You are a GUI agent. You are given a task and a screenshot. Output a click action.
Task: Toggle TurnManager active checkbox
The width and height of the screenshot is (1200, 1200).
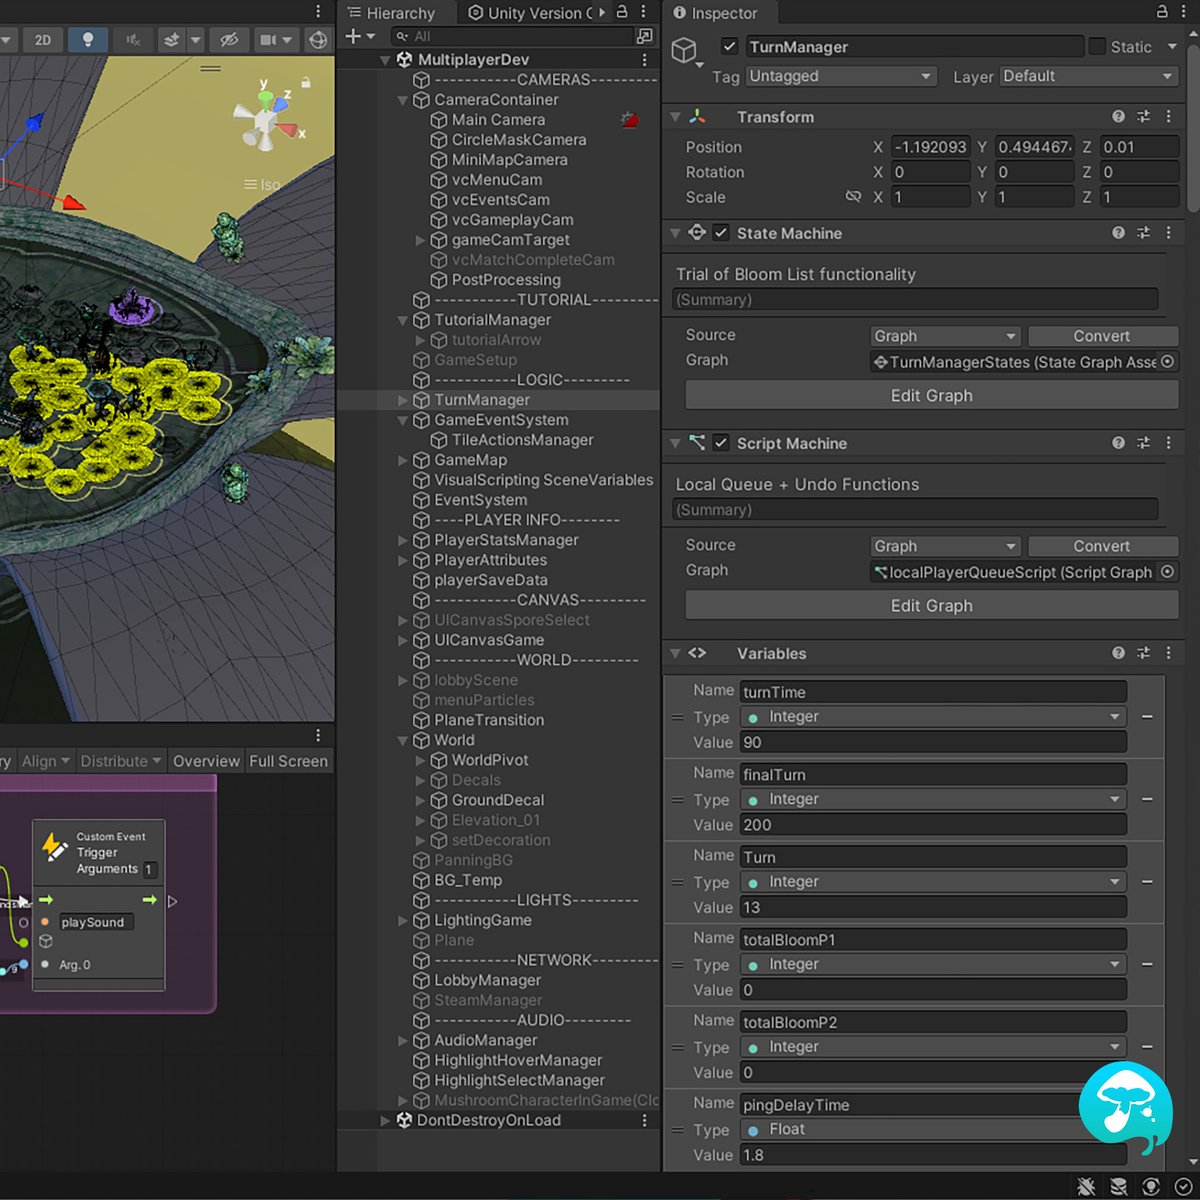tap(729, 46)
